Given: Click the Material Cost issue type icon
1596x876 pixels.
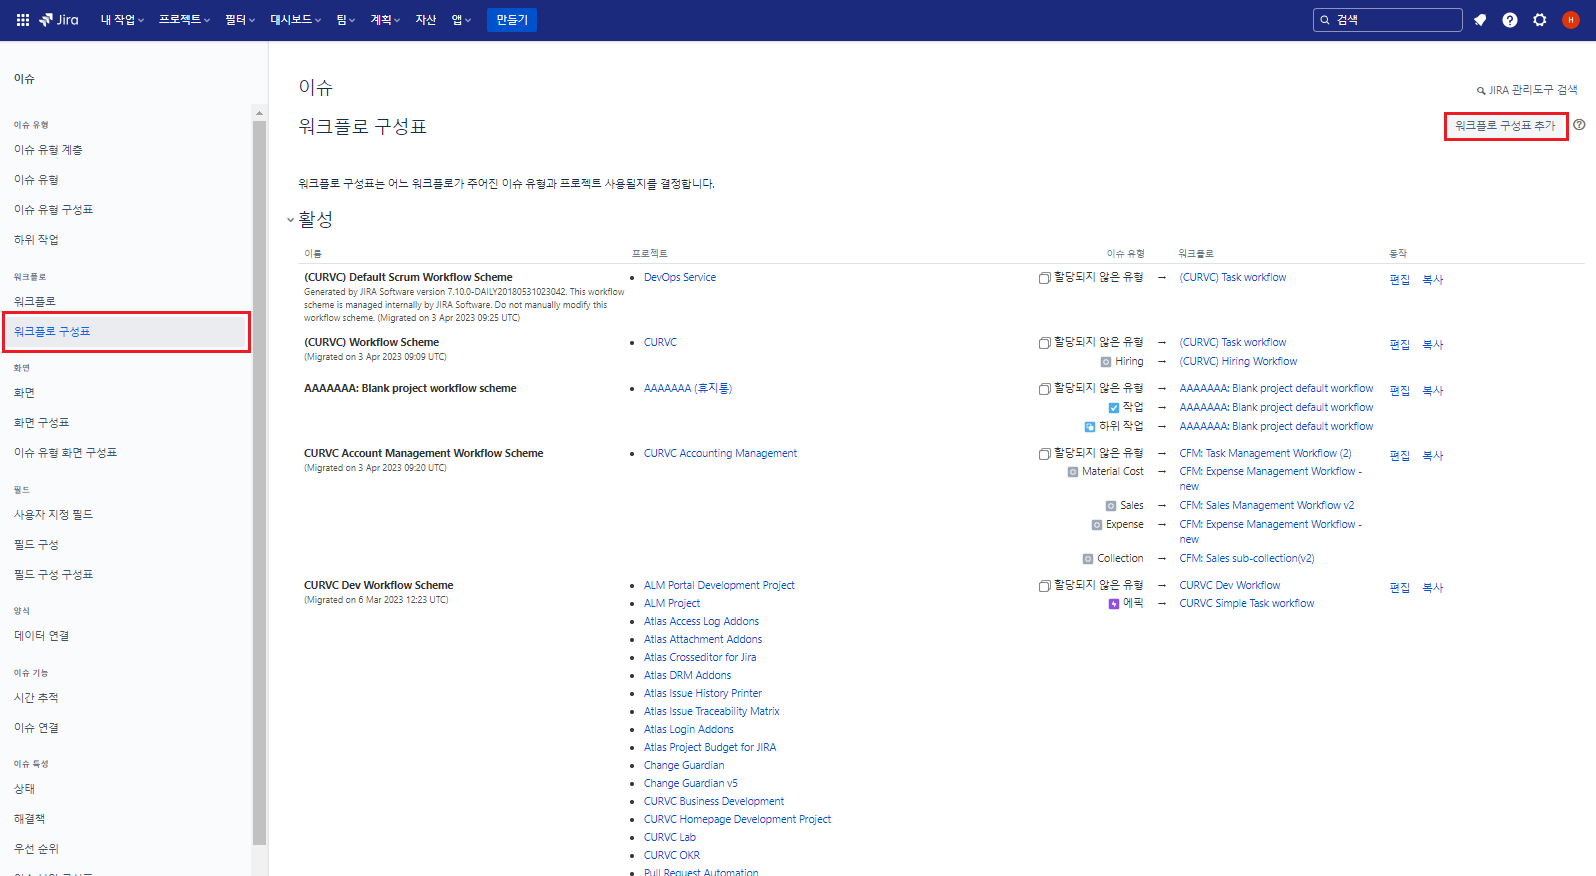Looking at the screenshot, I should click(x=1073, y=472).
